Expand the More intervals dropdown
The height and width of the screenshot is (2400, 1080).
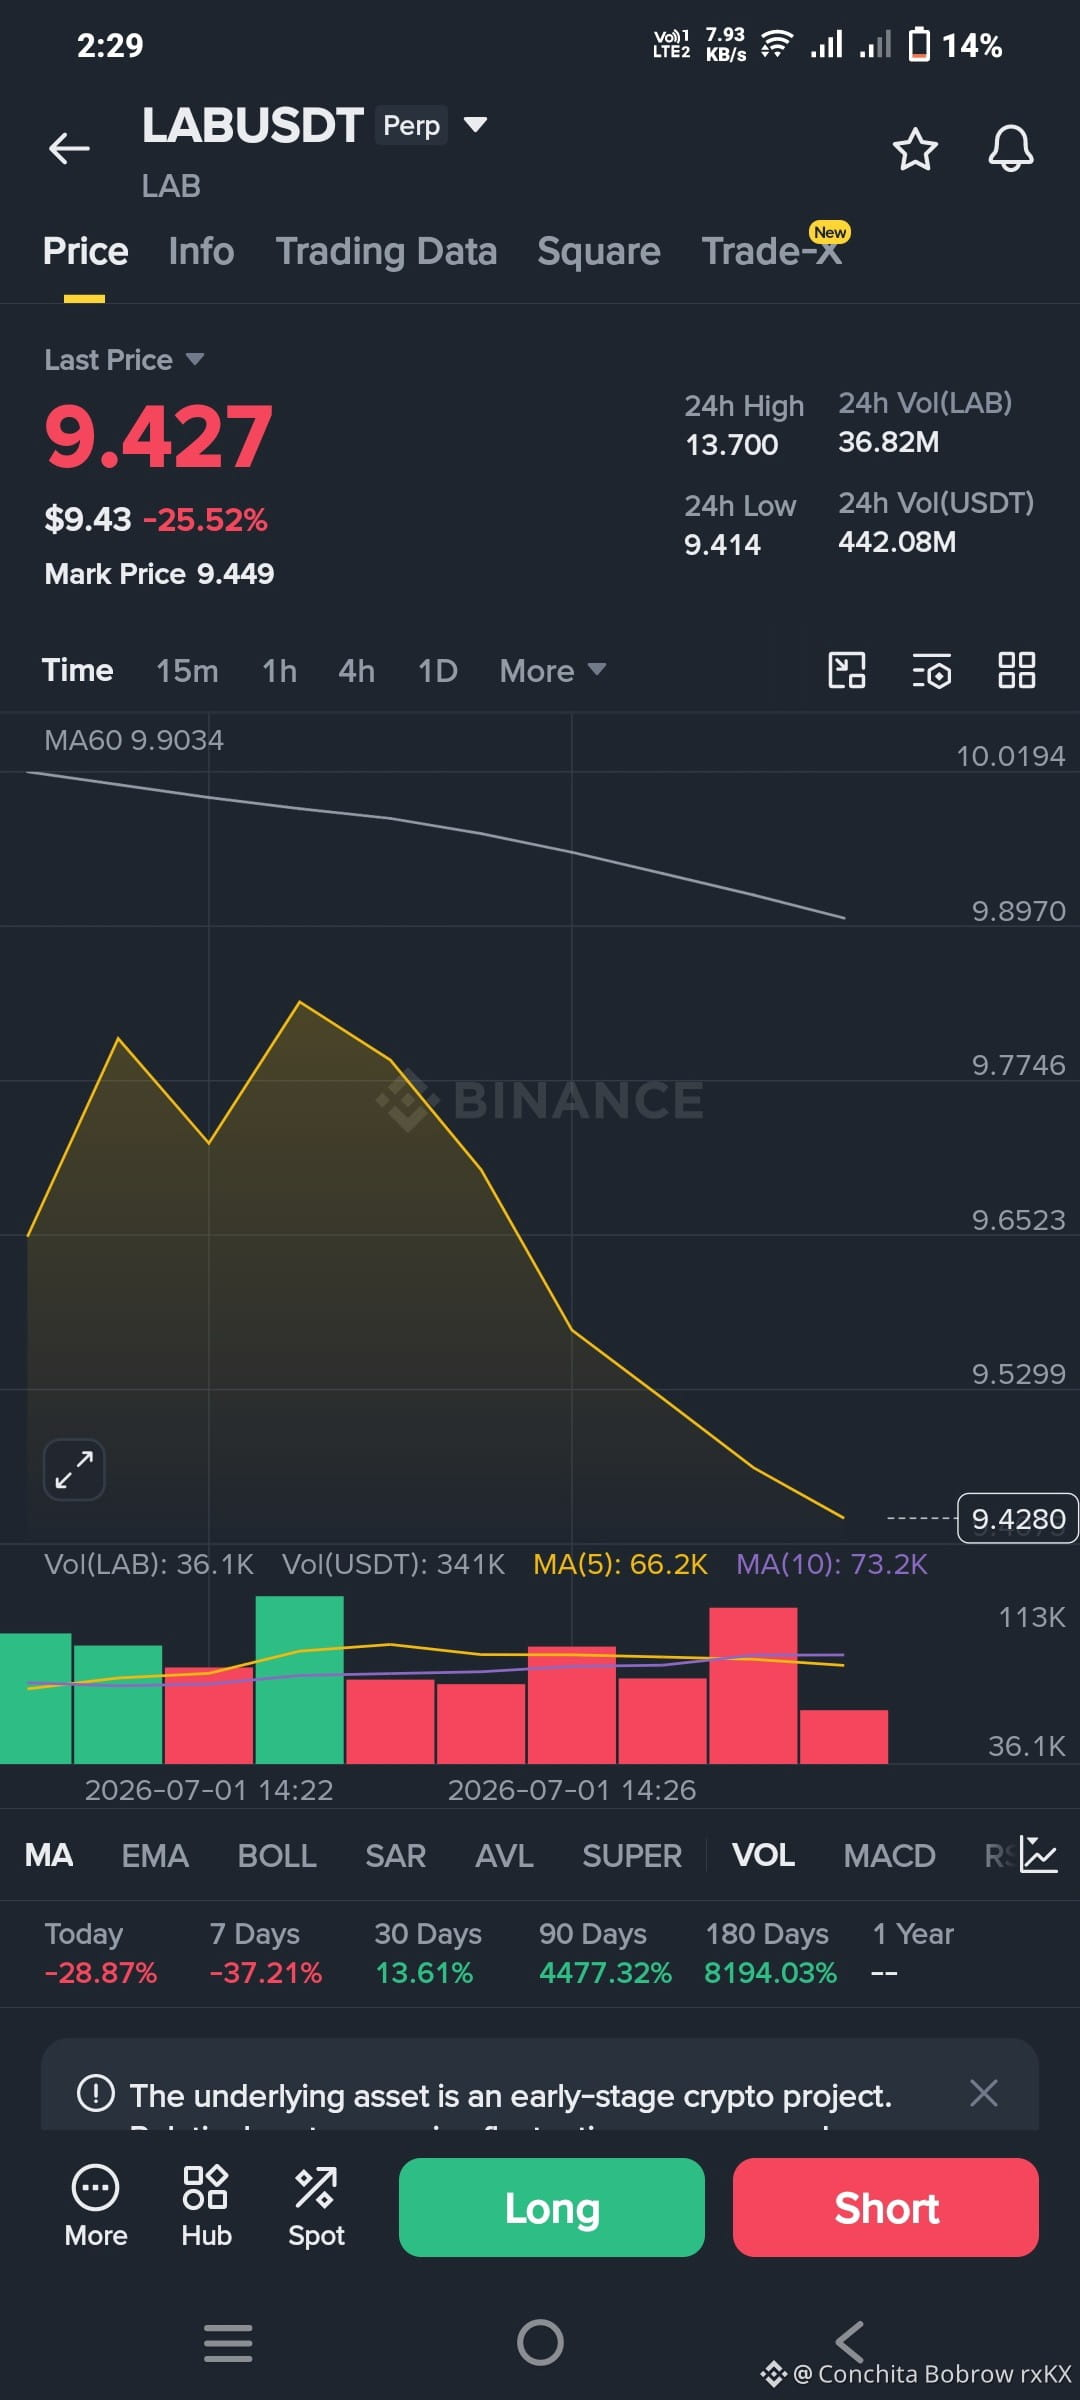(x=553, y=670)
